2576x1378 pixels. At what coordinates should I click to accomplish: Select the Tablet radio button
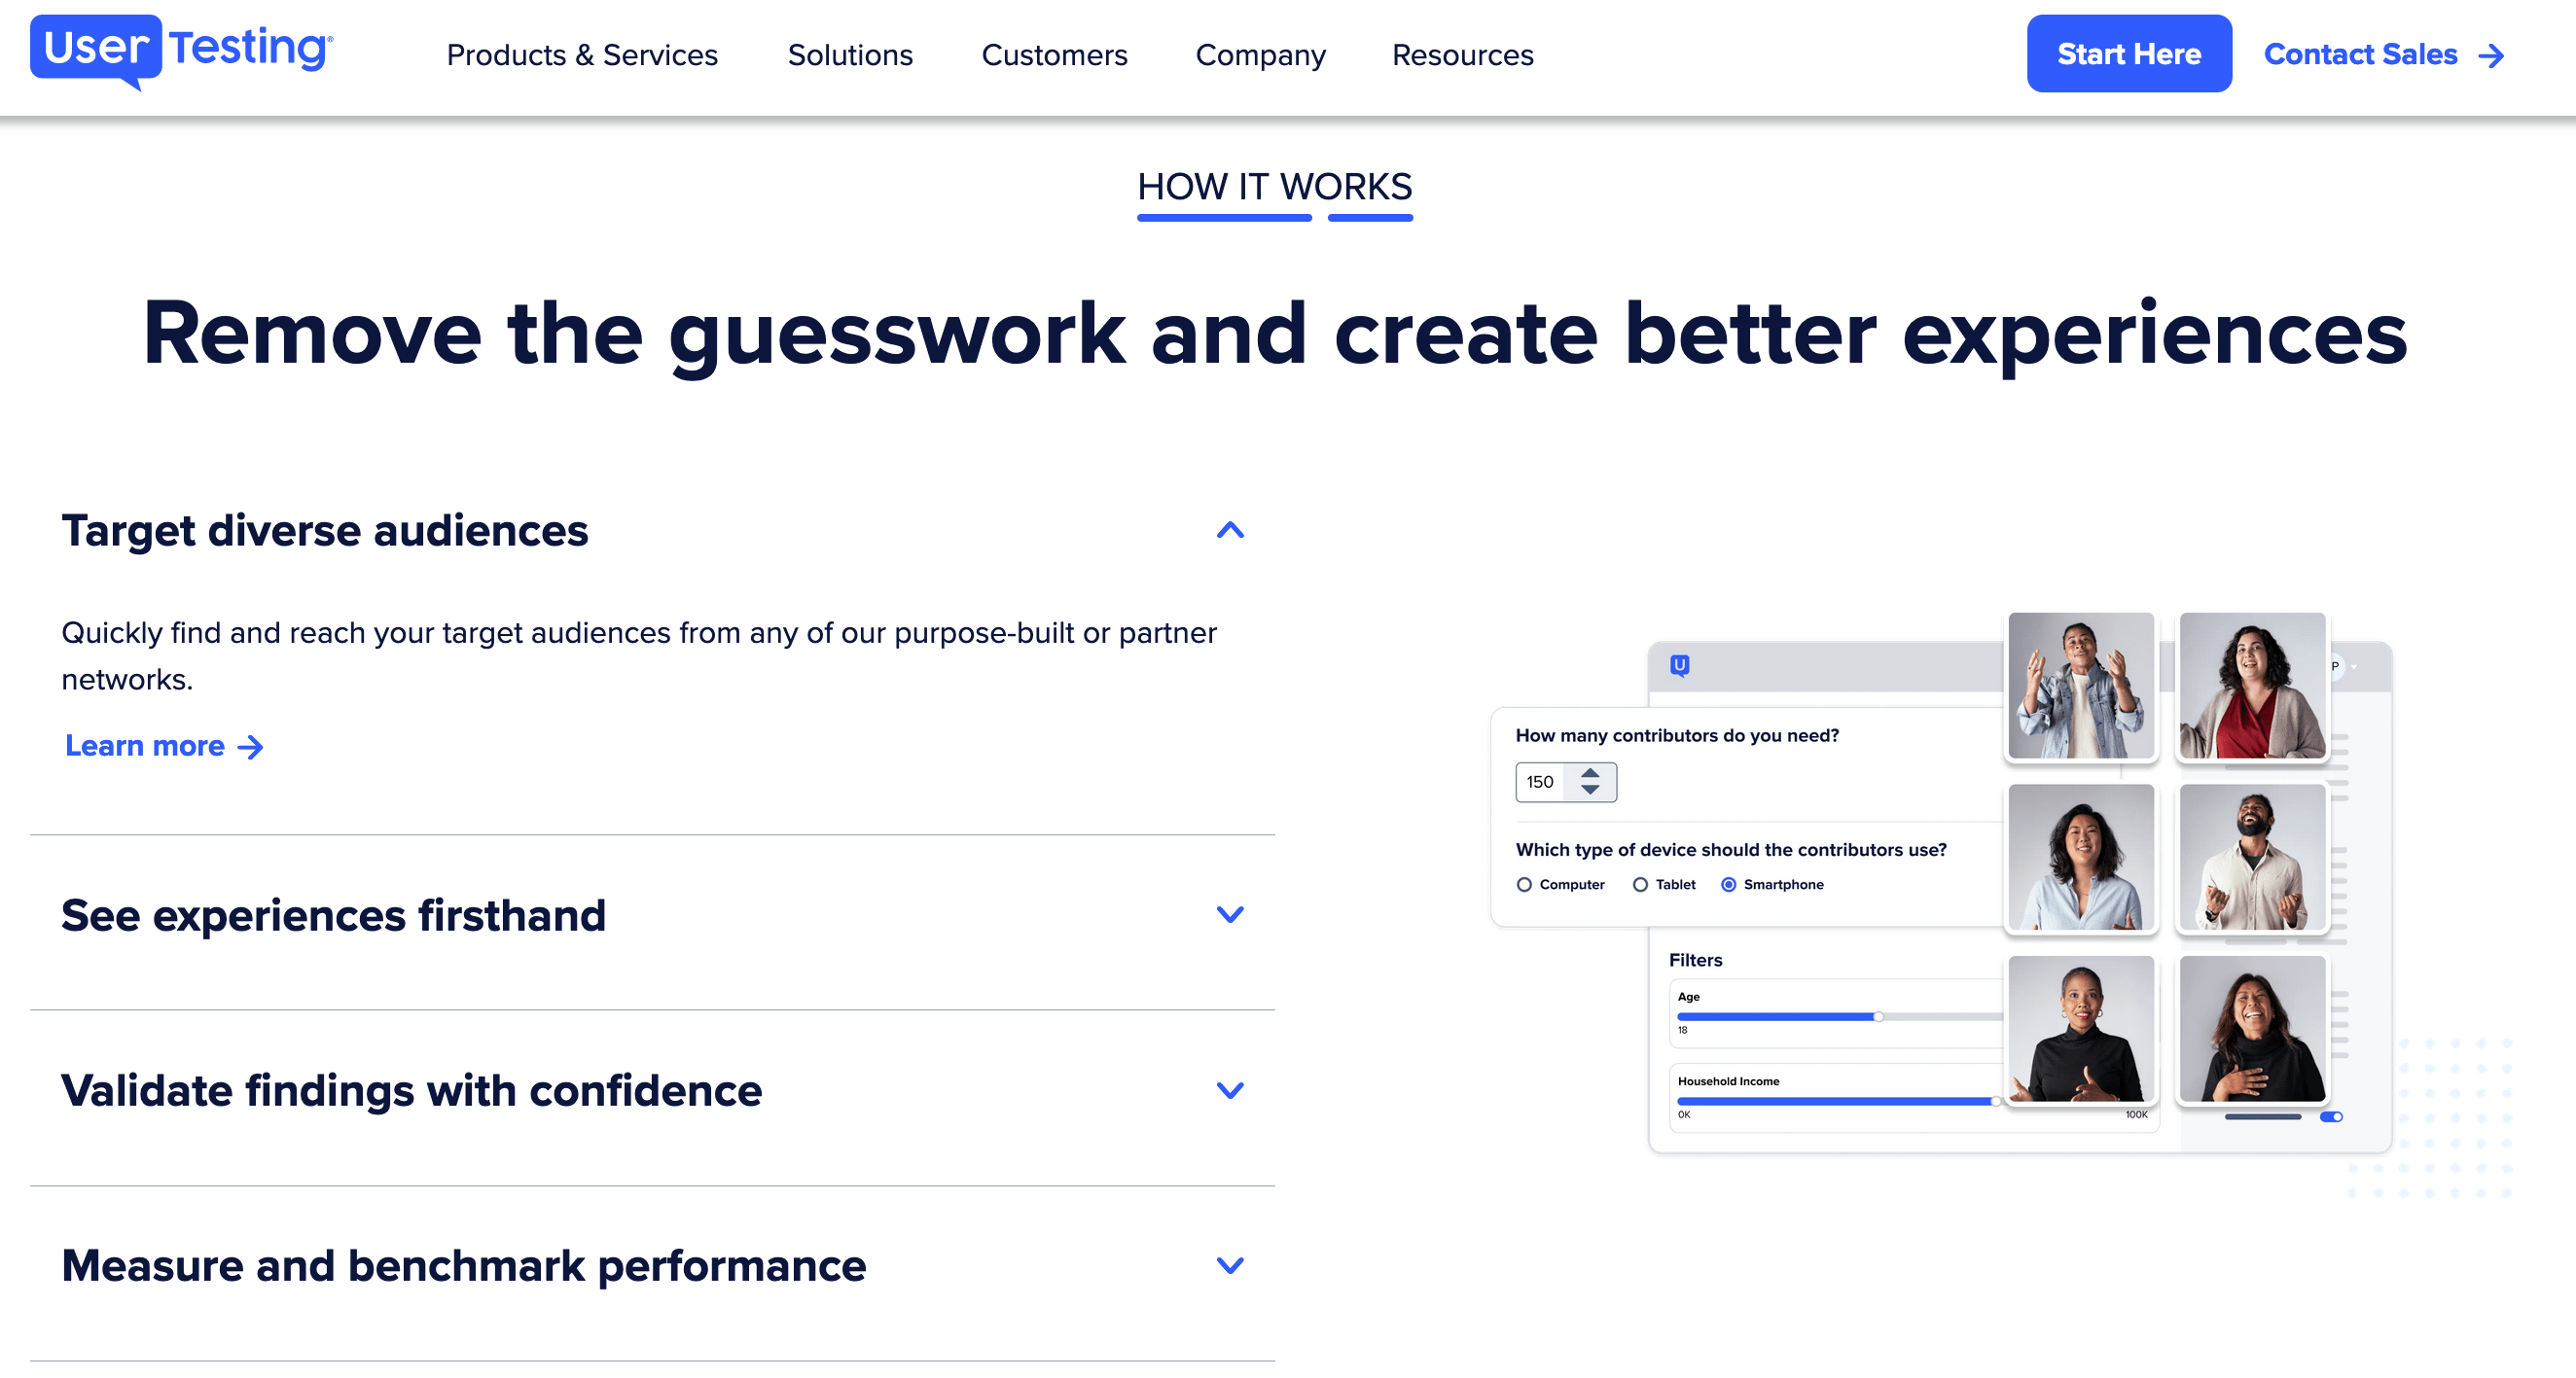point(1640,884)
